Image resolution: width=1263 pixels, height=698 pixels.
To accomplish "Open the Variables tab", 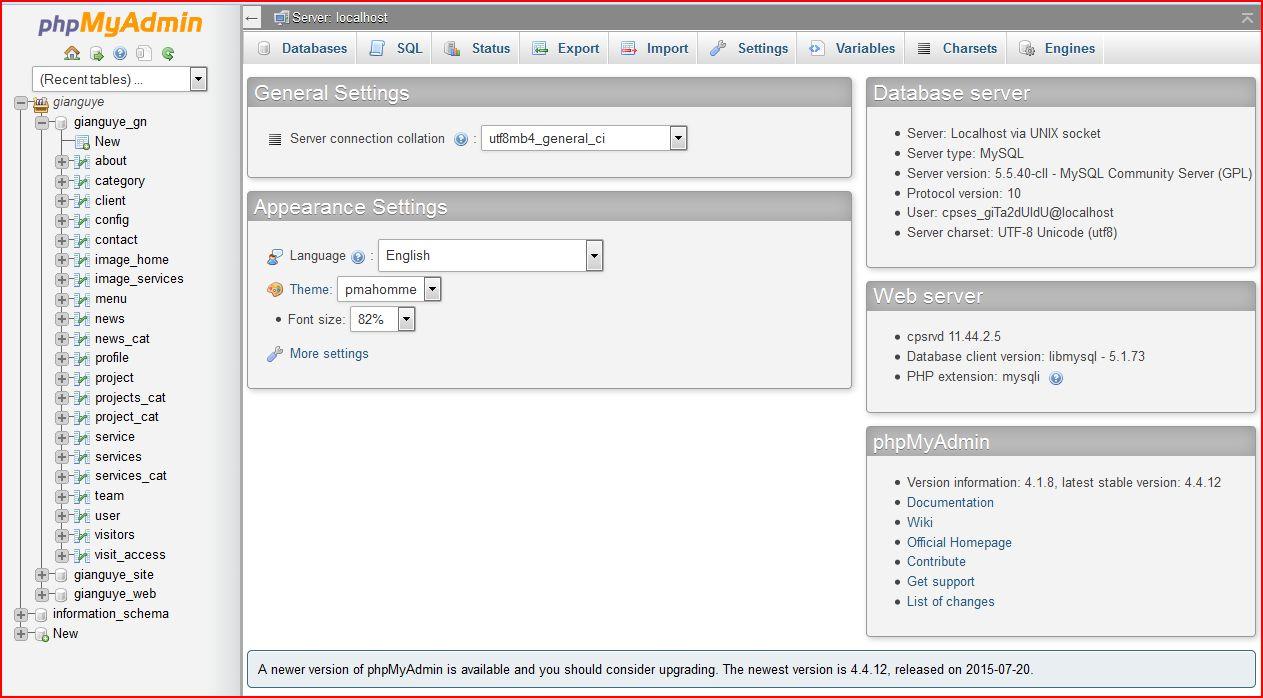I will point(852,48).
